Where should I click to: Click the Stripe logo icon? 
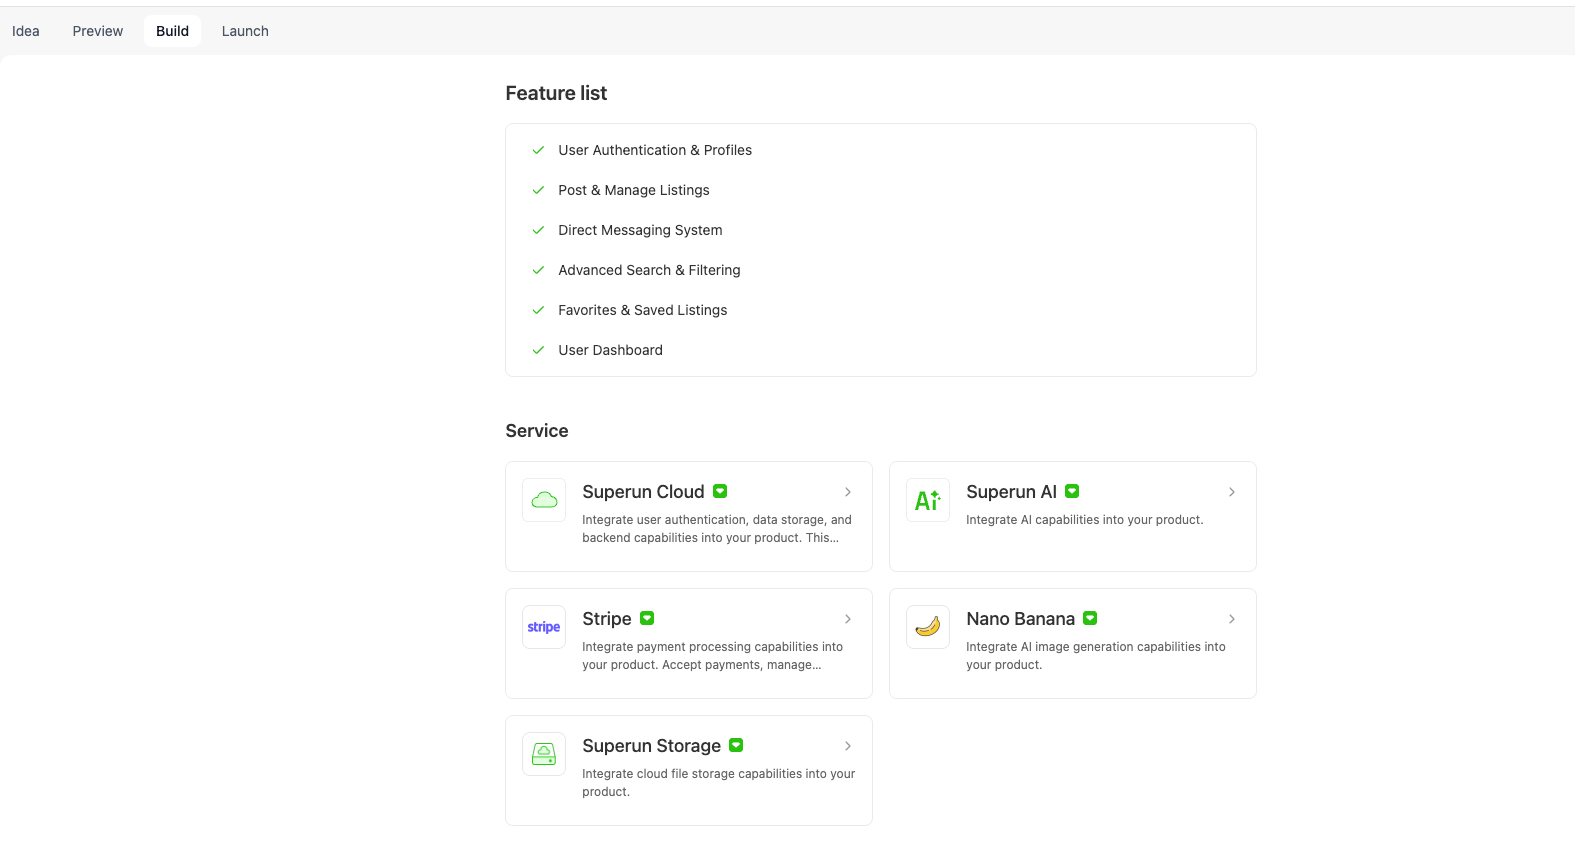(x=544, y=627)
